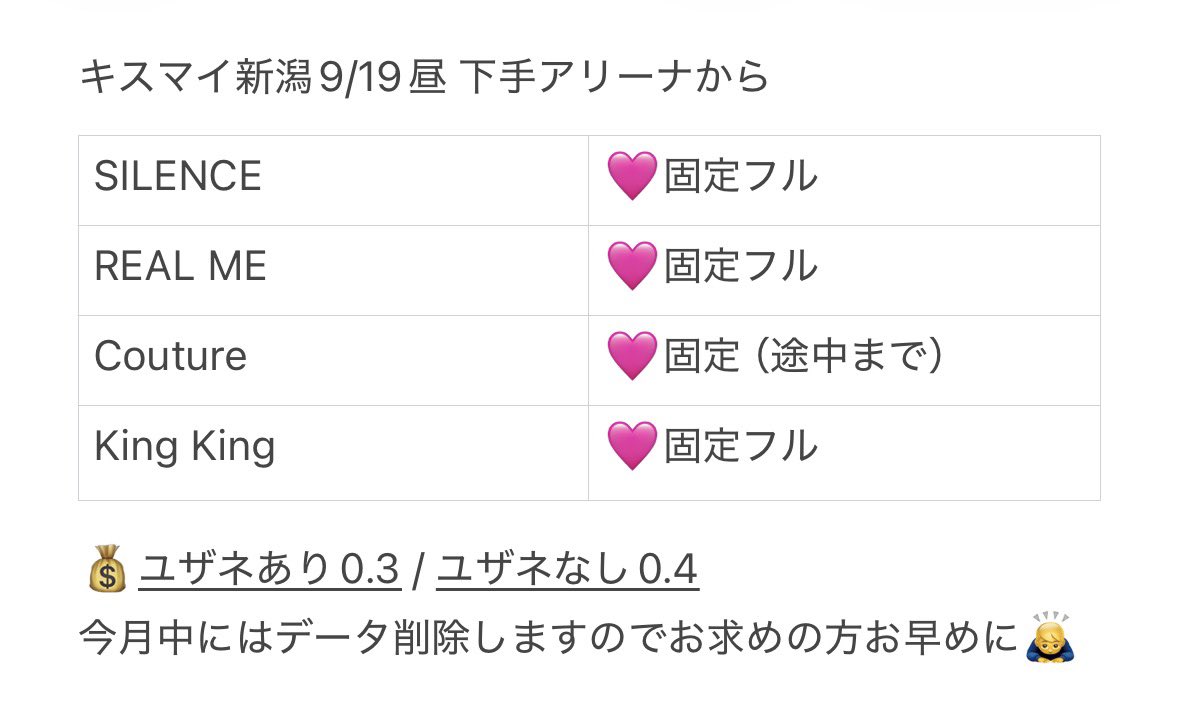Click the bowing person emoji
The height and width of the screenshot is (723, 1179).
[1050, 638]
